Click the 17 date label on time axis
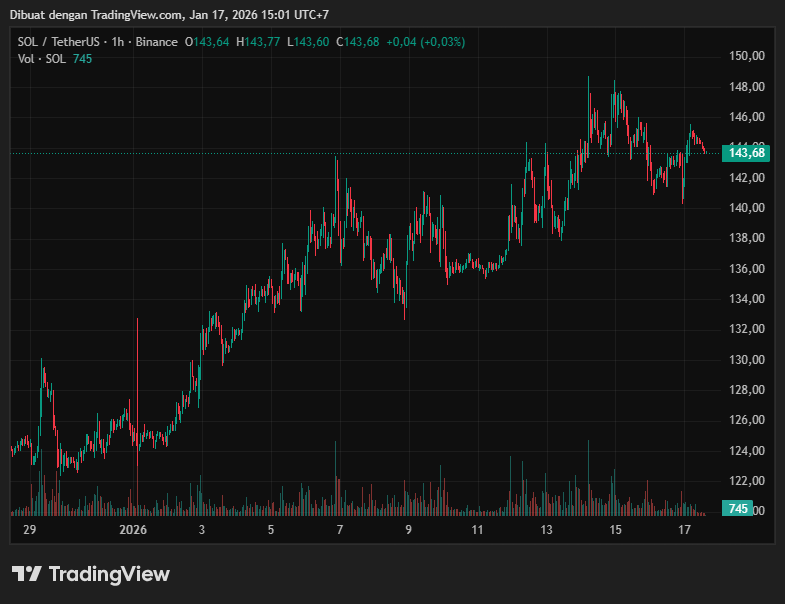This screenshot has width=785, height=604. [684, 530]
